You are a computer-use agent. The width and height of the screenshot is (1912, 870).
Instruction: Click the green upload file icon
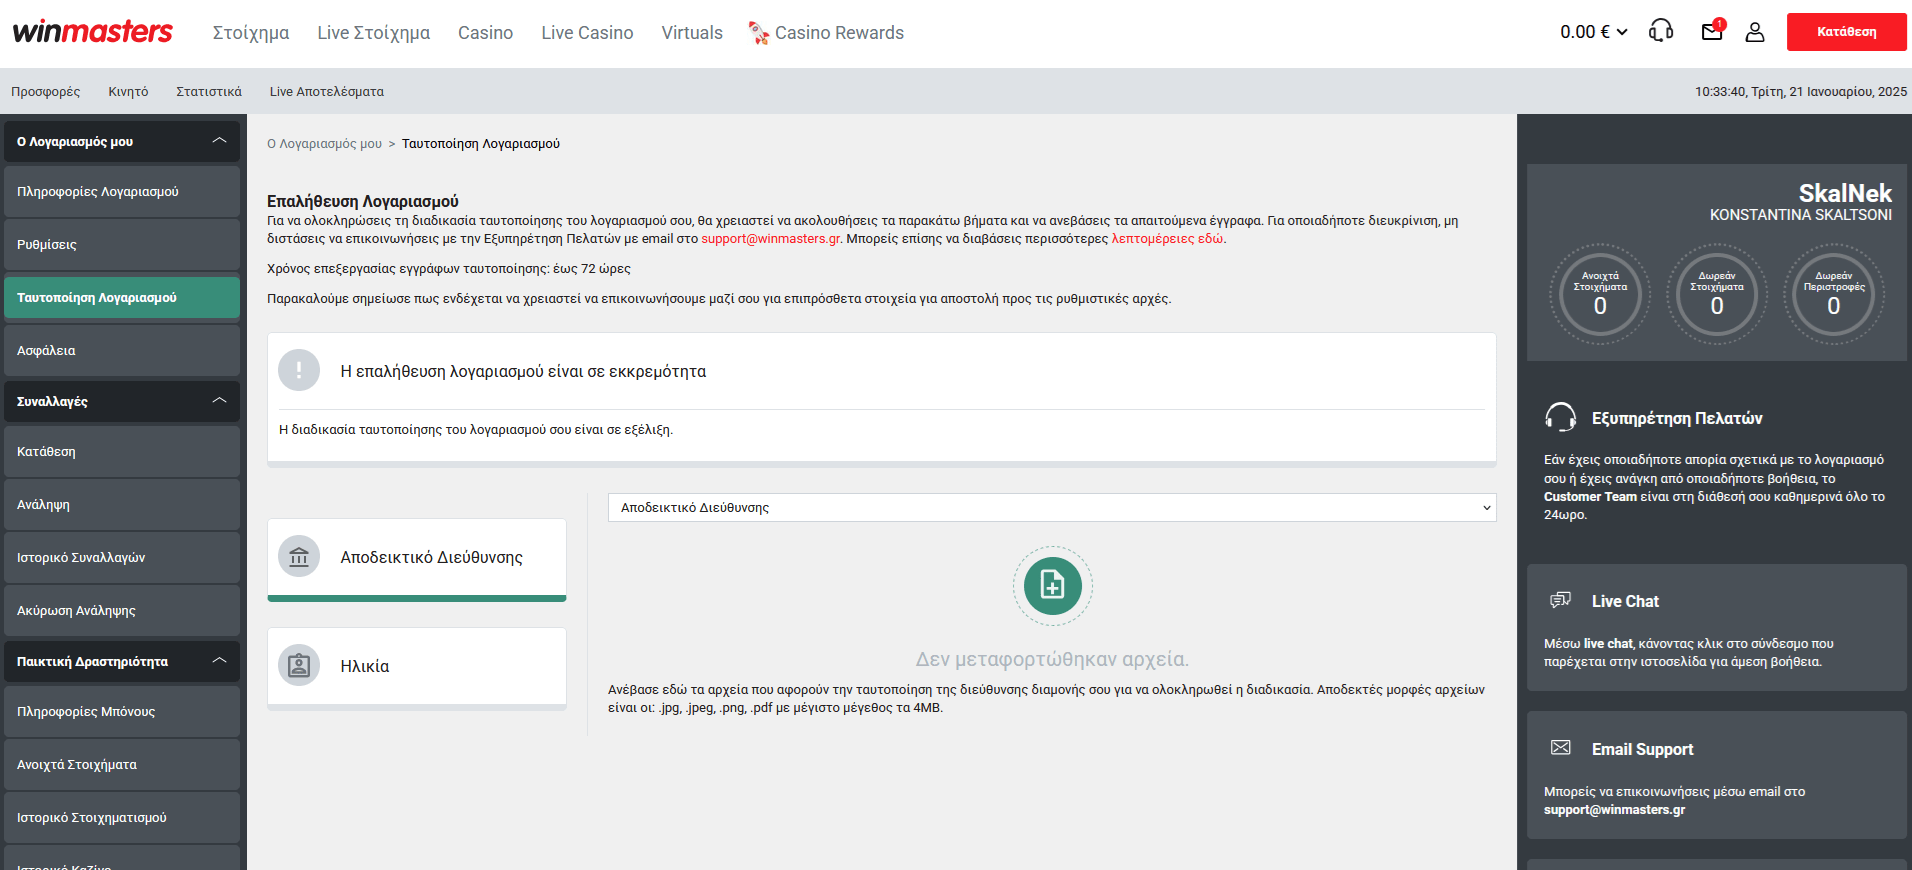point(1052,585)
